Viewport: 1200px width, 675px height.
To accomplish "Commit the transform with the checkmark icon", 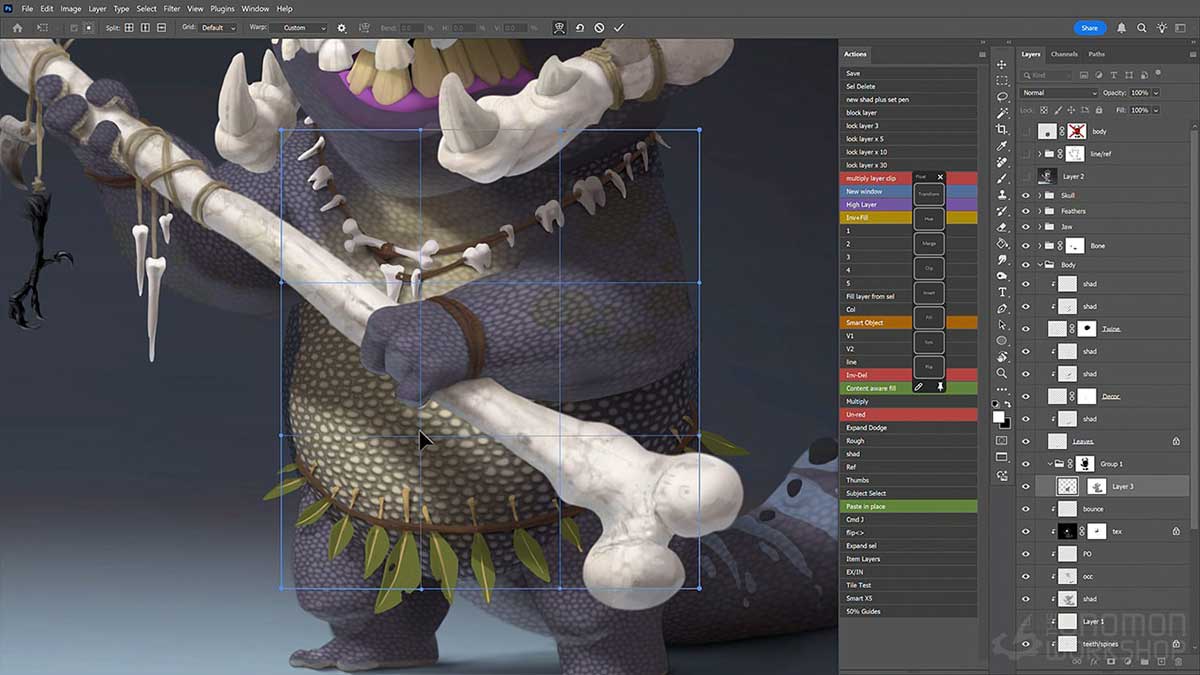I will click(x=618, y=28).
